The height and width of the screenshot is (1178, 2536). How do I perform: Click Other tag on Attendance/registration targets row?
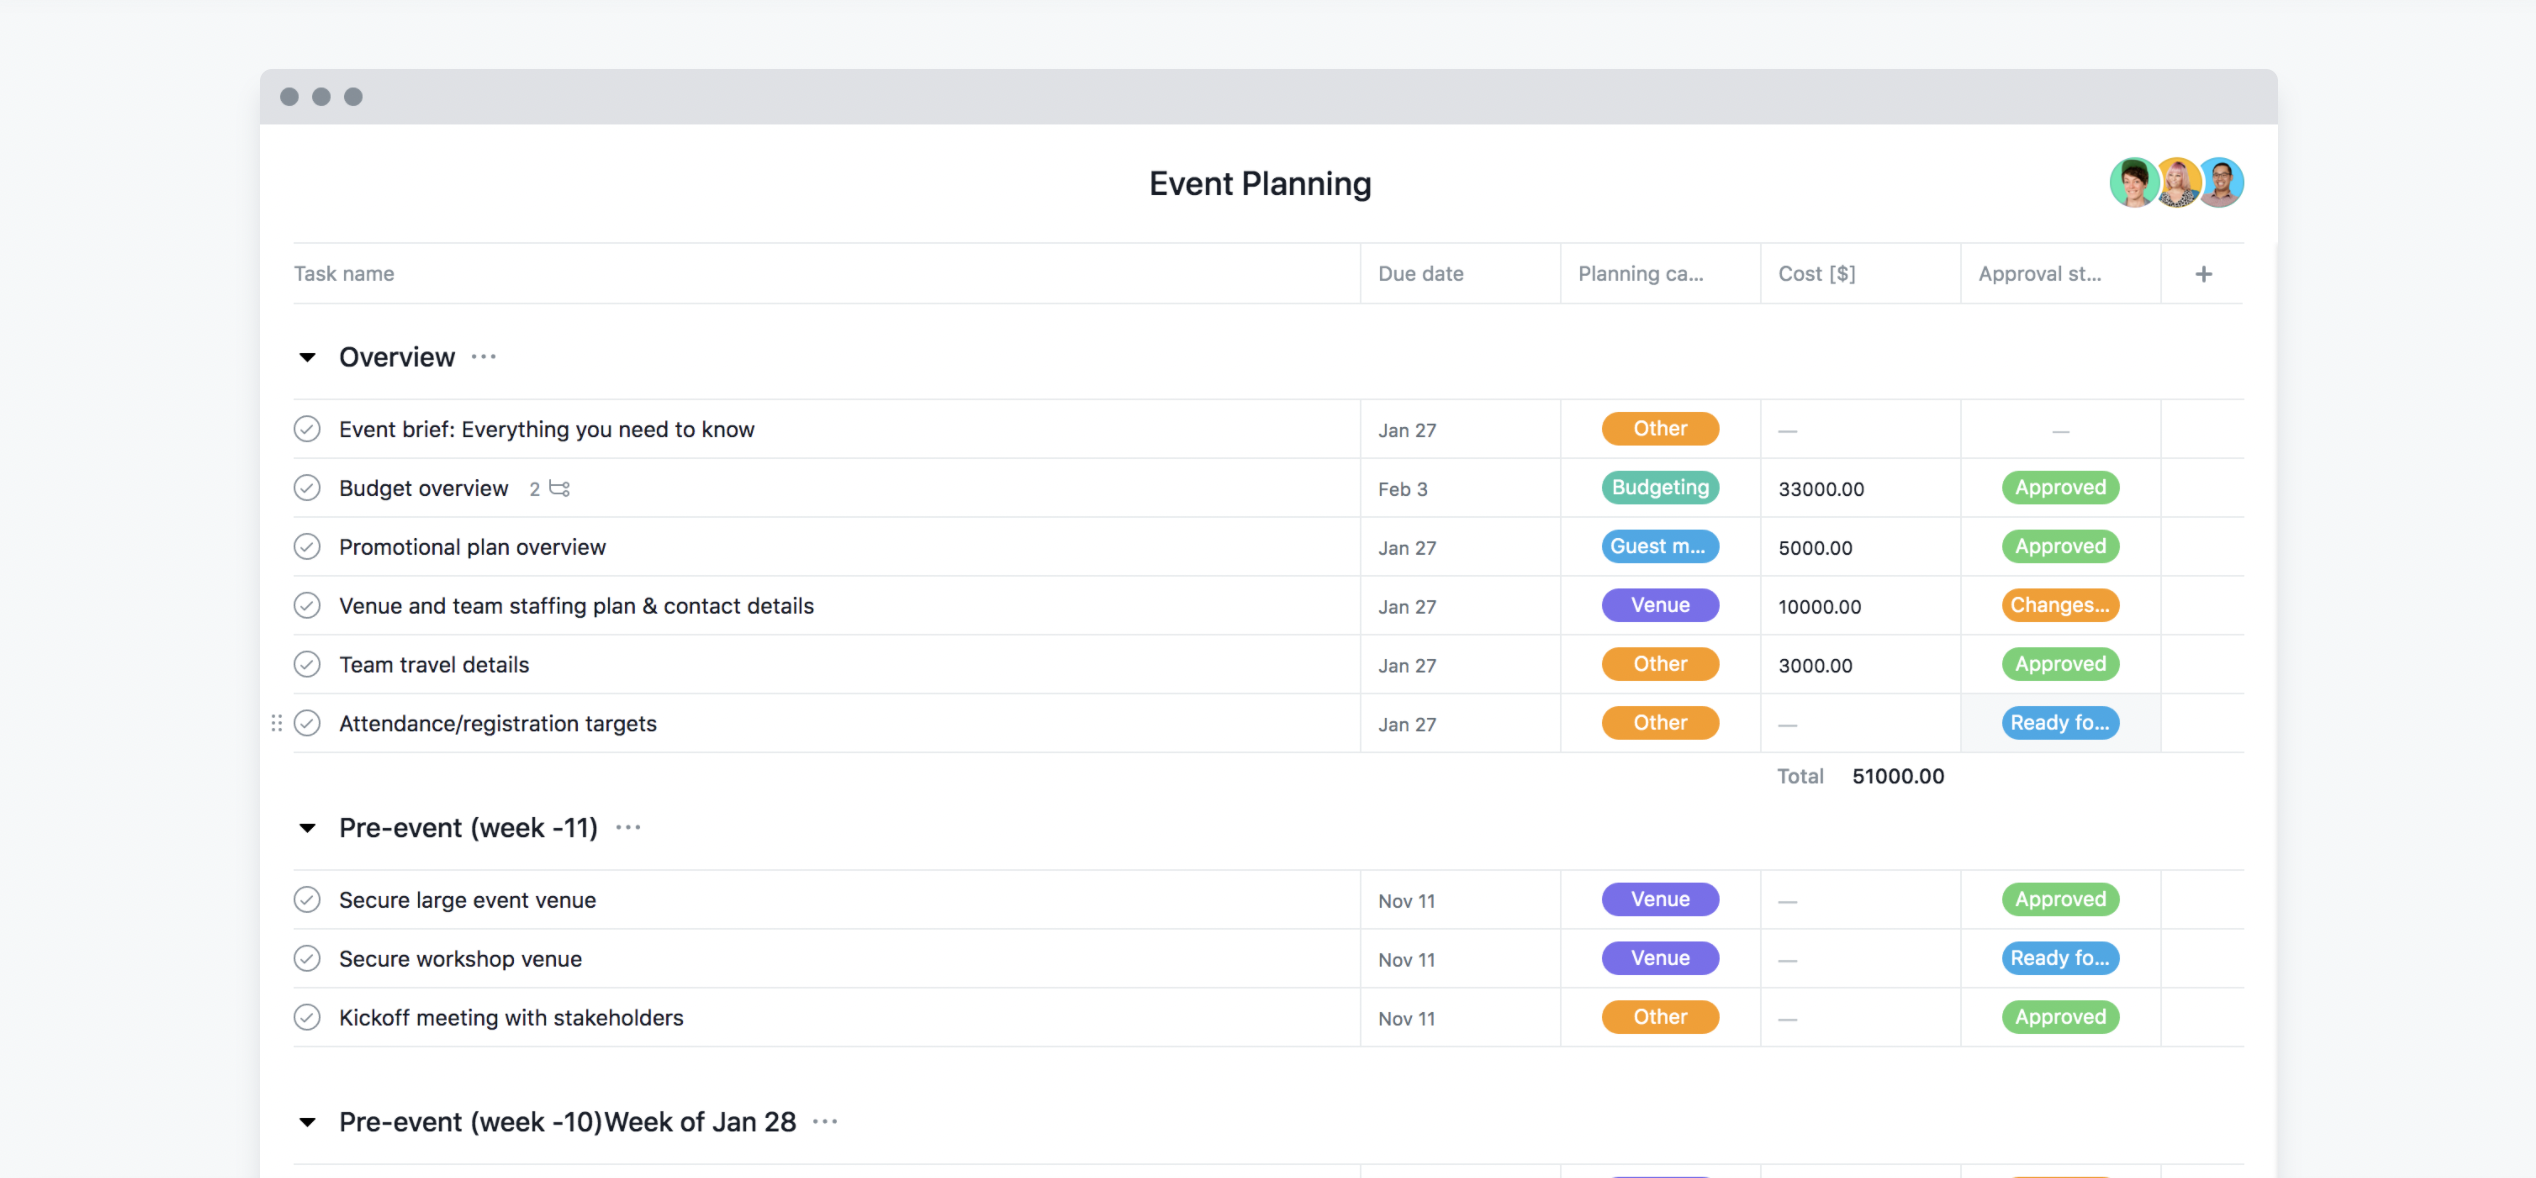point(1660,723)
